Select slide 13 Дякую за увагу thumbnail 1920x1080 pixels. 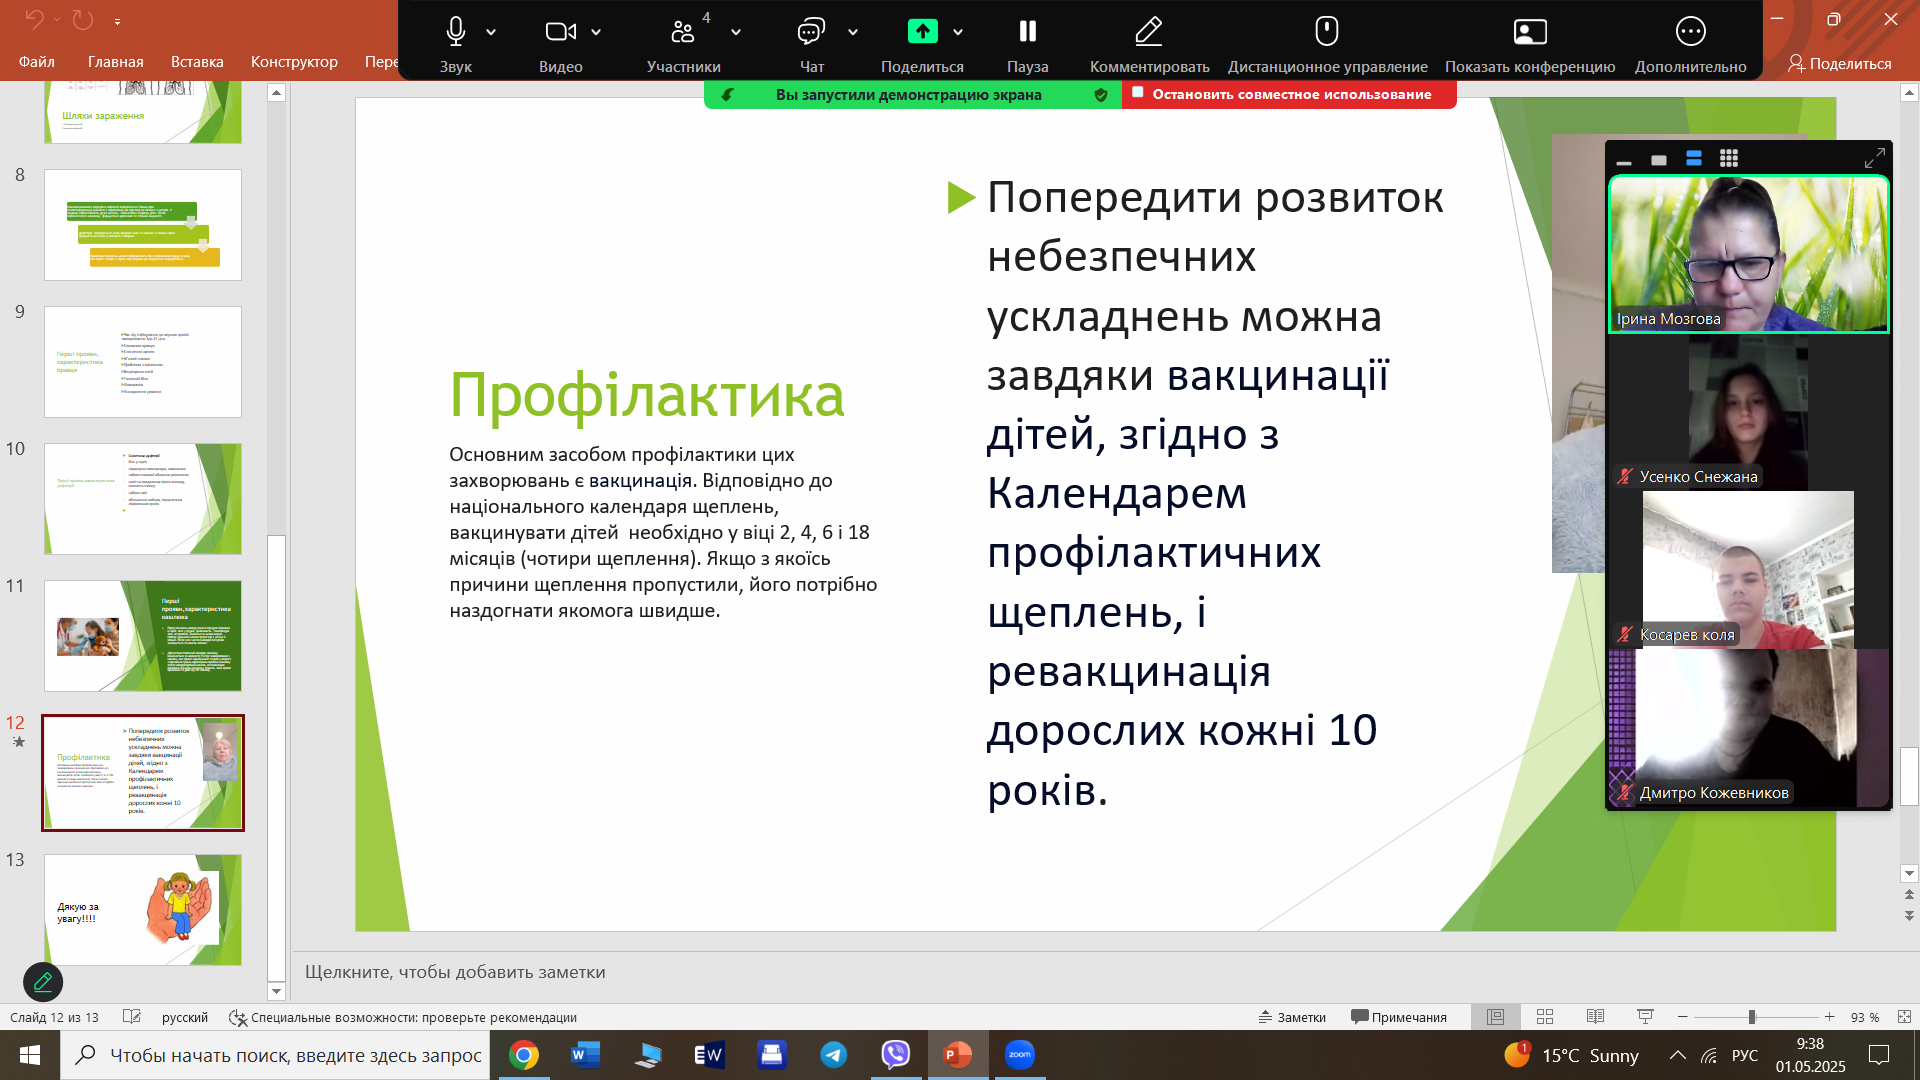pyautogui.click(x=143, y=910)
